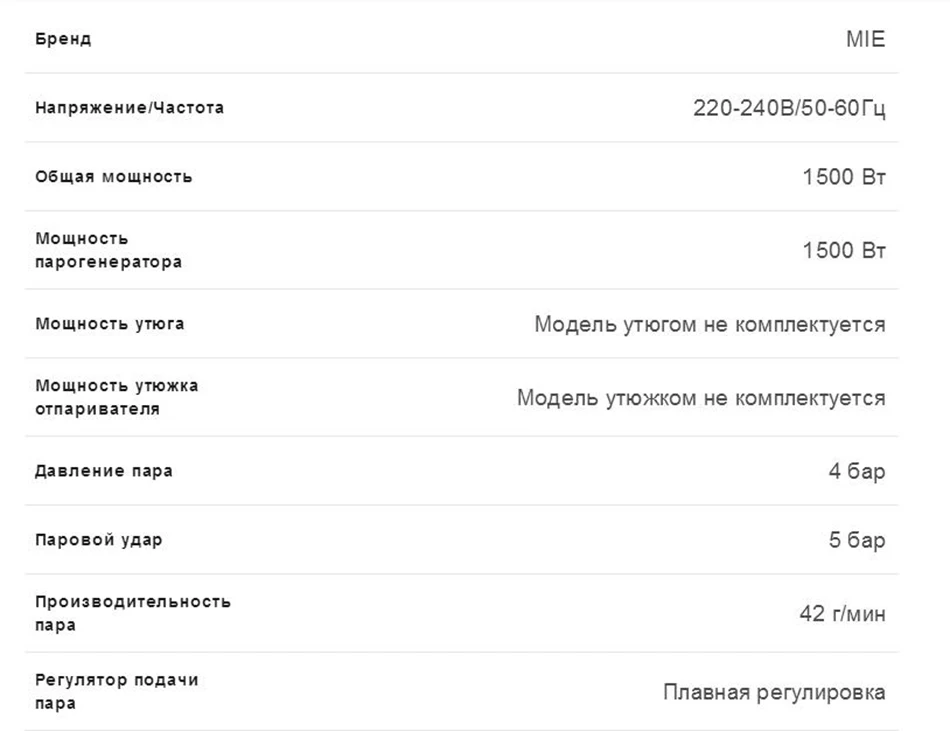Screen dimensions: 950x731
Task: Select the 5 бар value
Action: (857, 540)
